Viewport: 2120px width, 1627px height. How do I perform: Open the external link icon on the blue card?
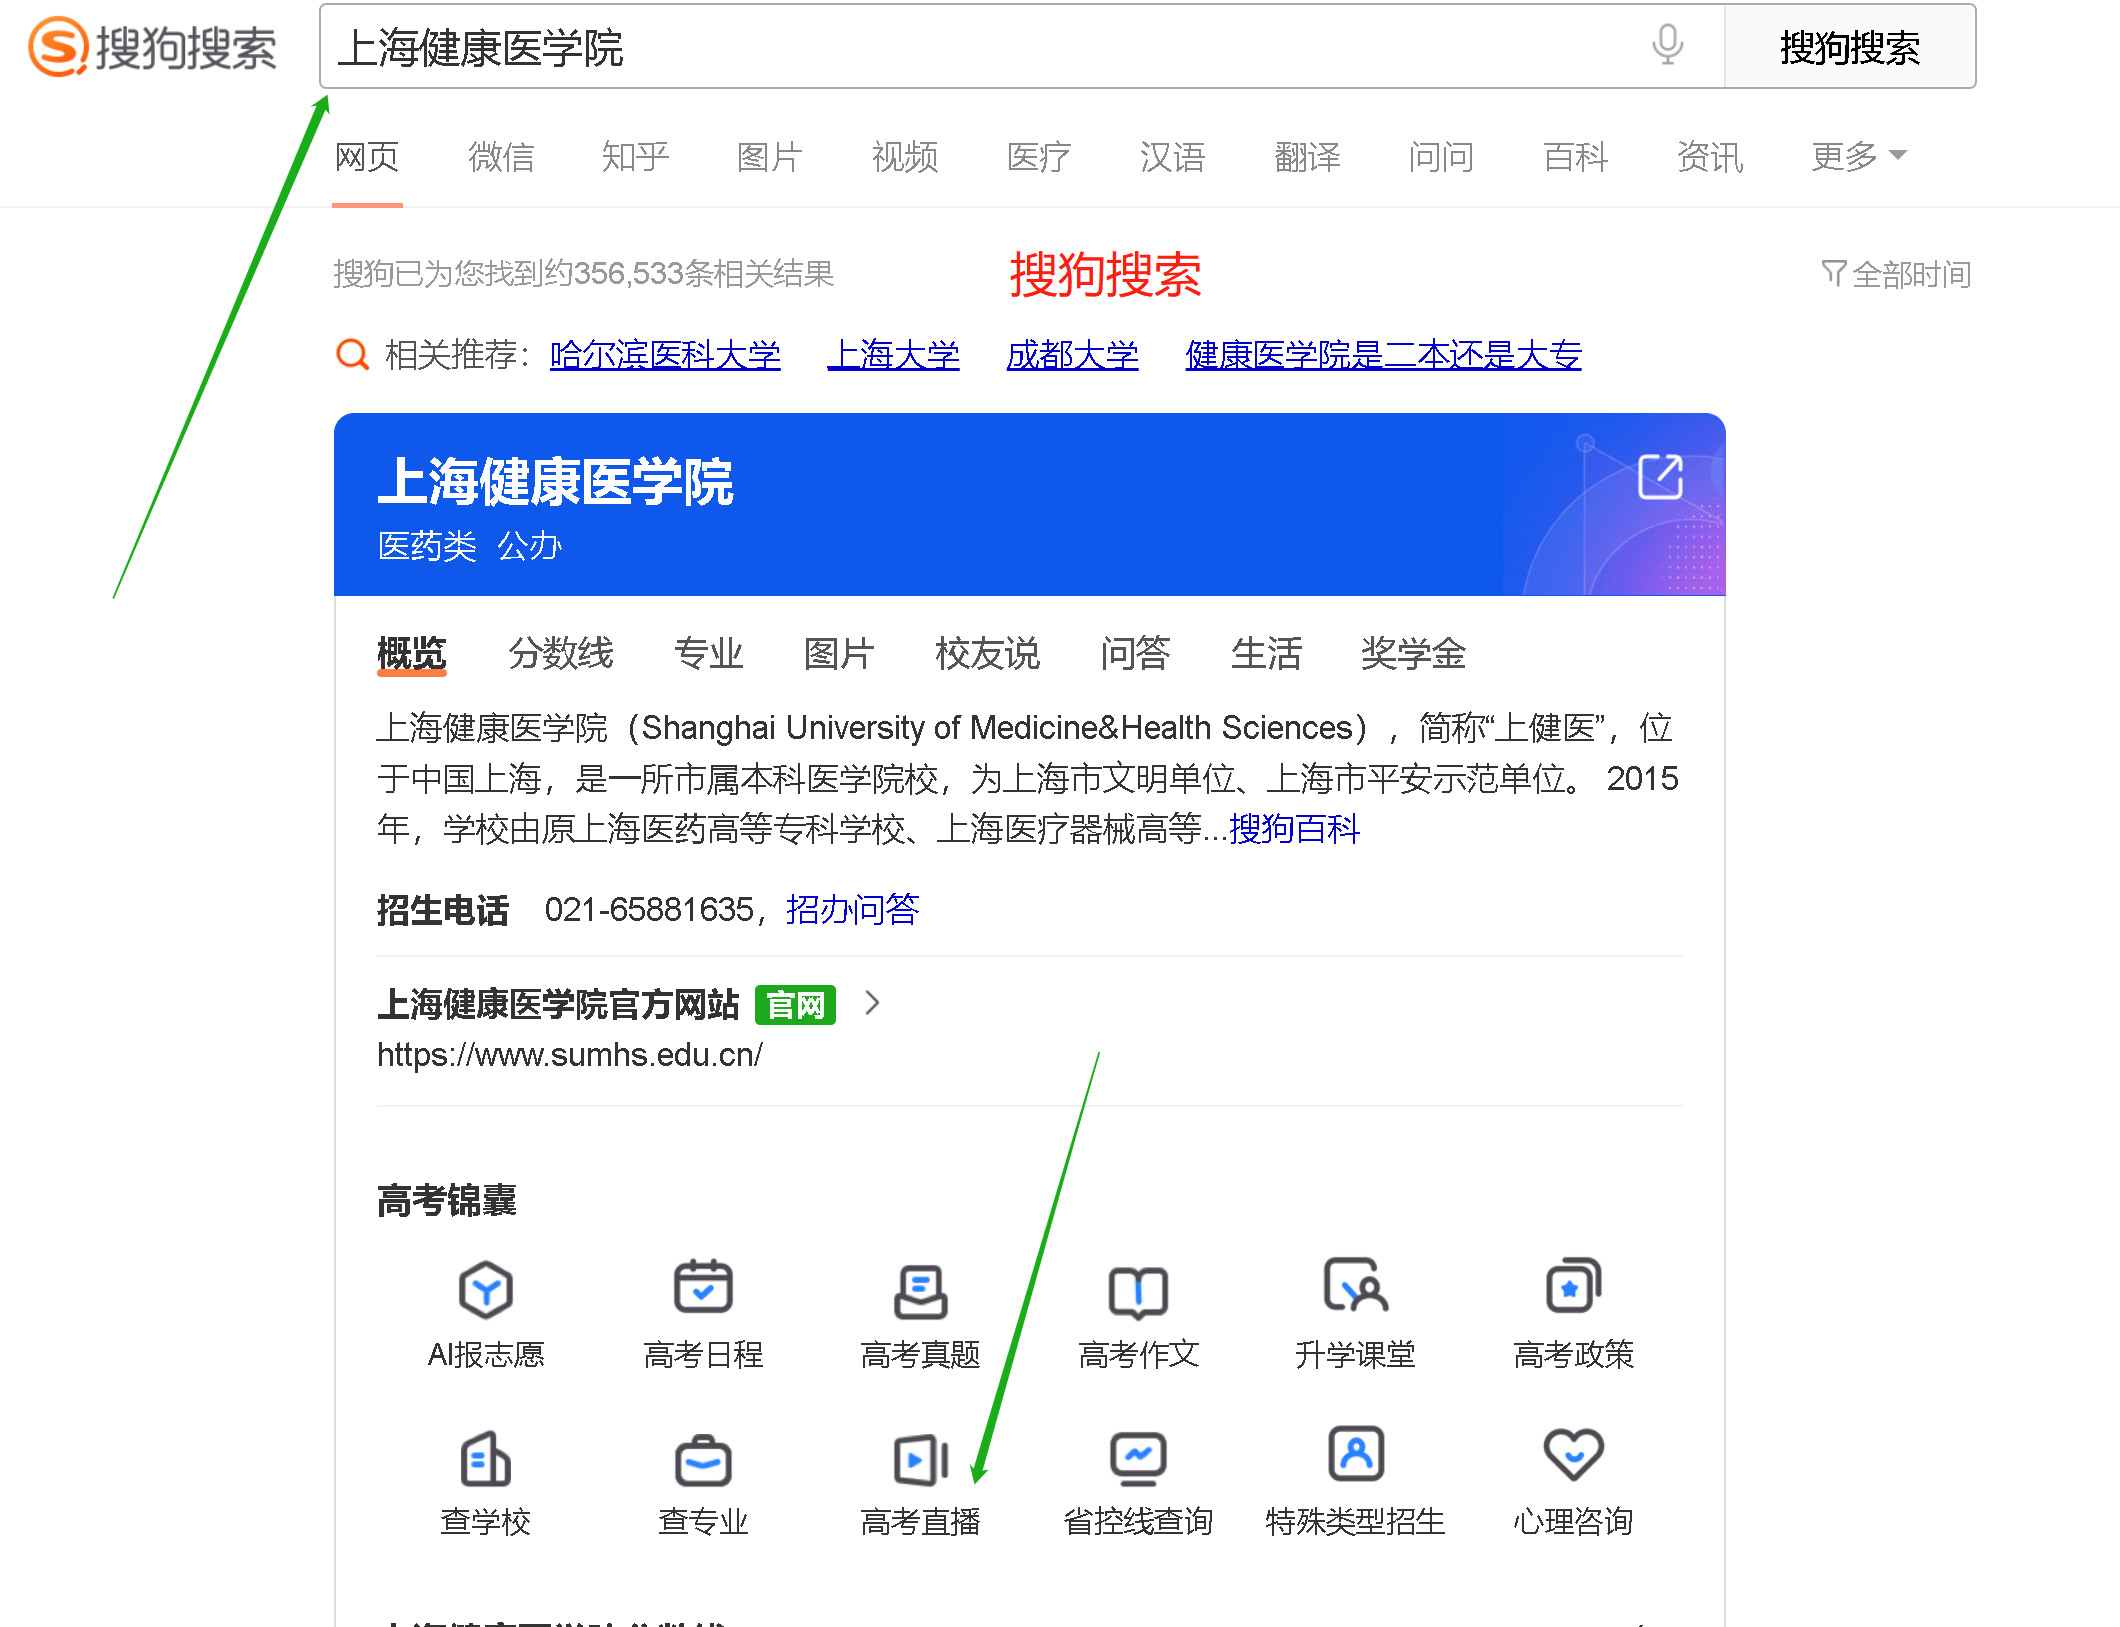click(1660, 476)
